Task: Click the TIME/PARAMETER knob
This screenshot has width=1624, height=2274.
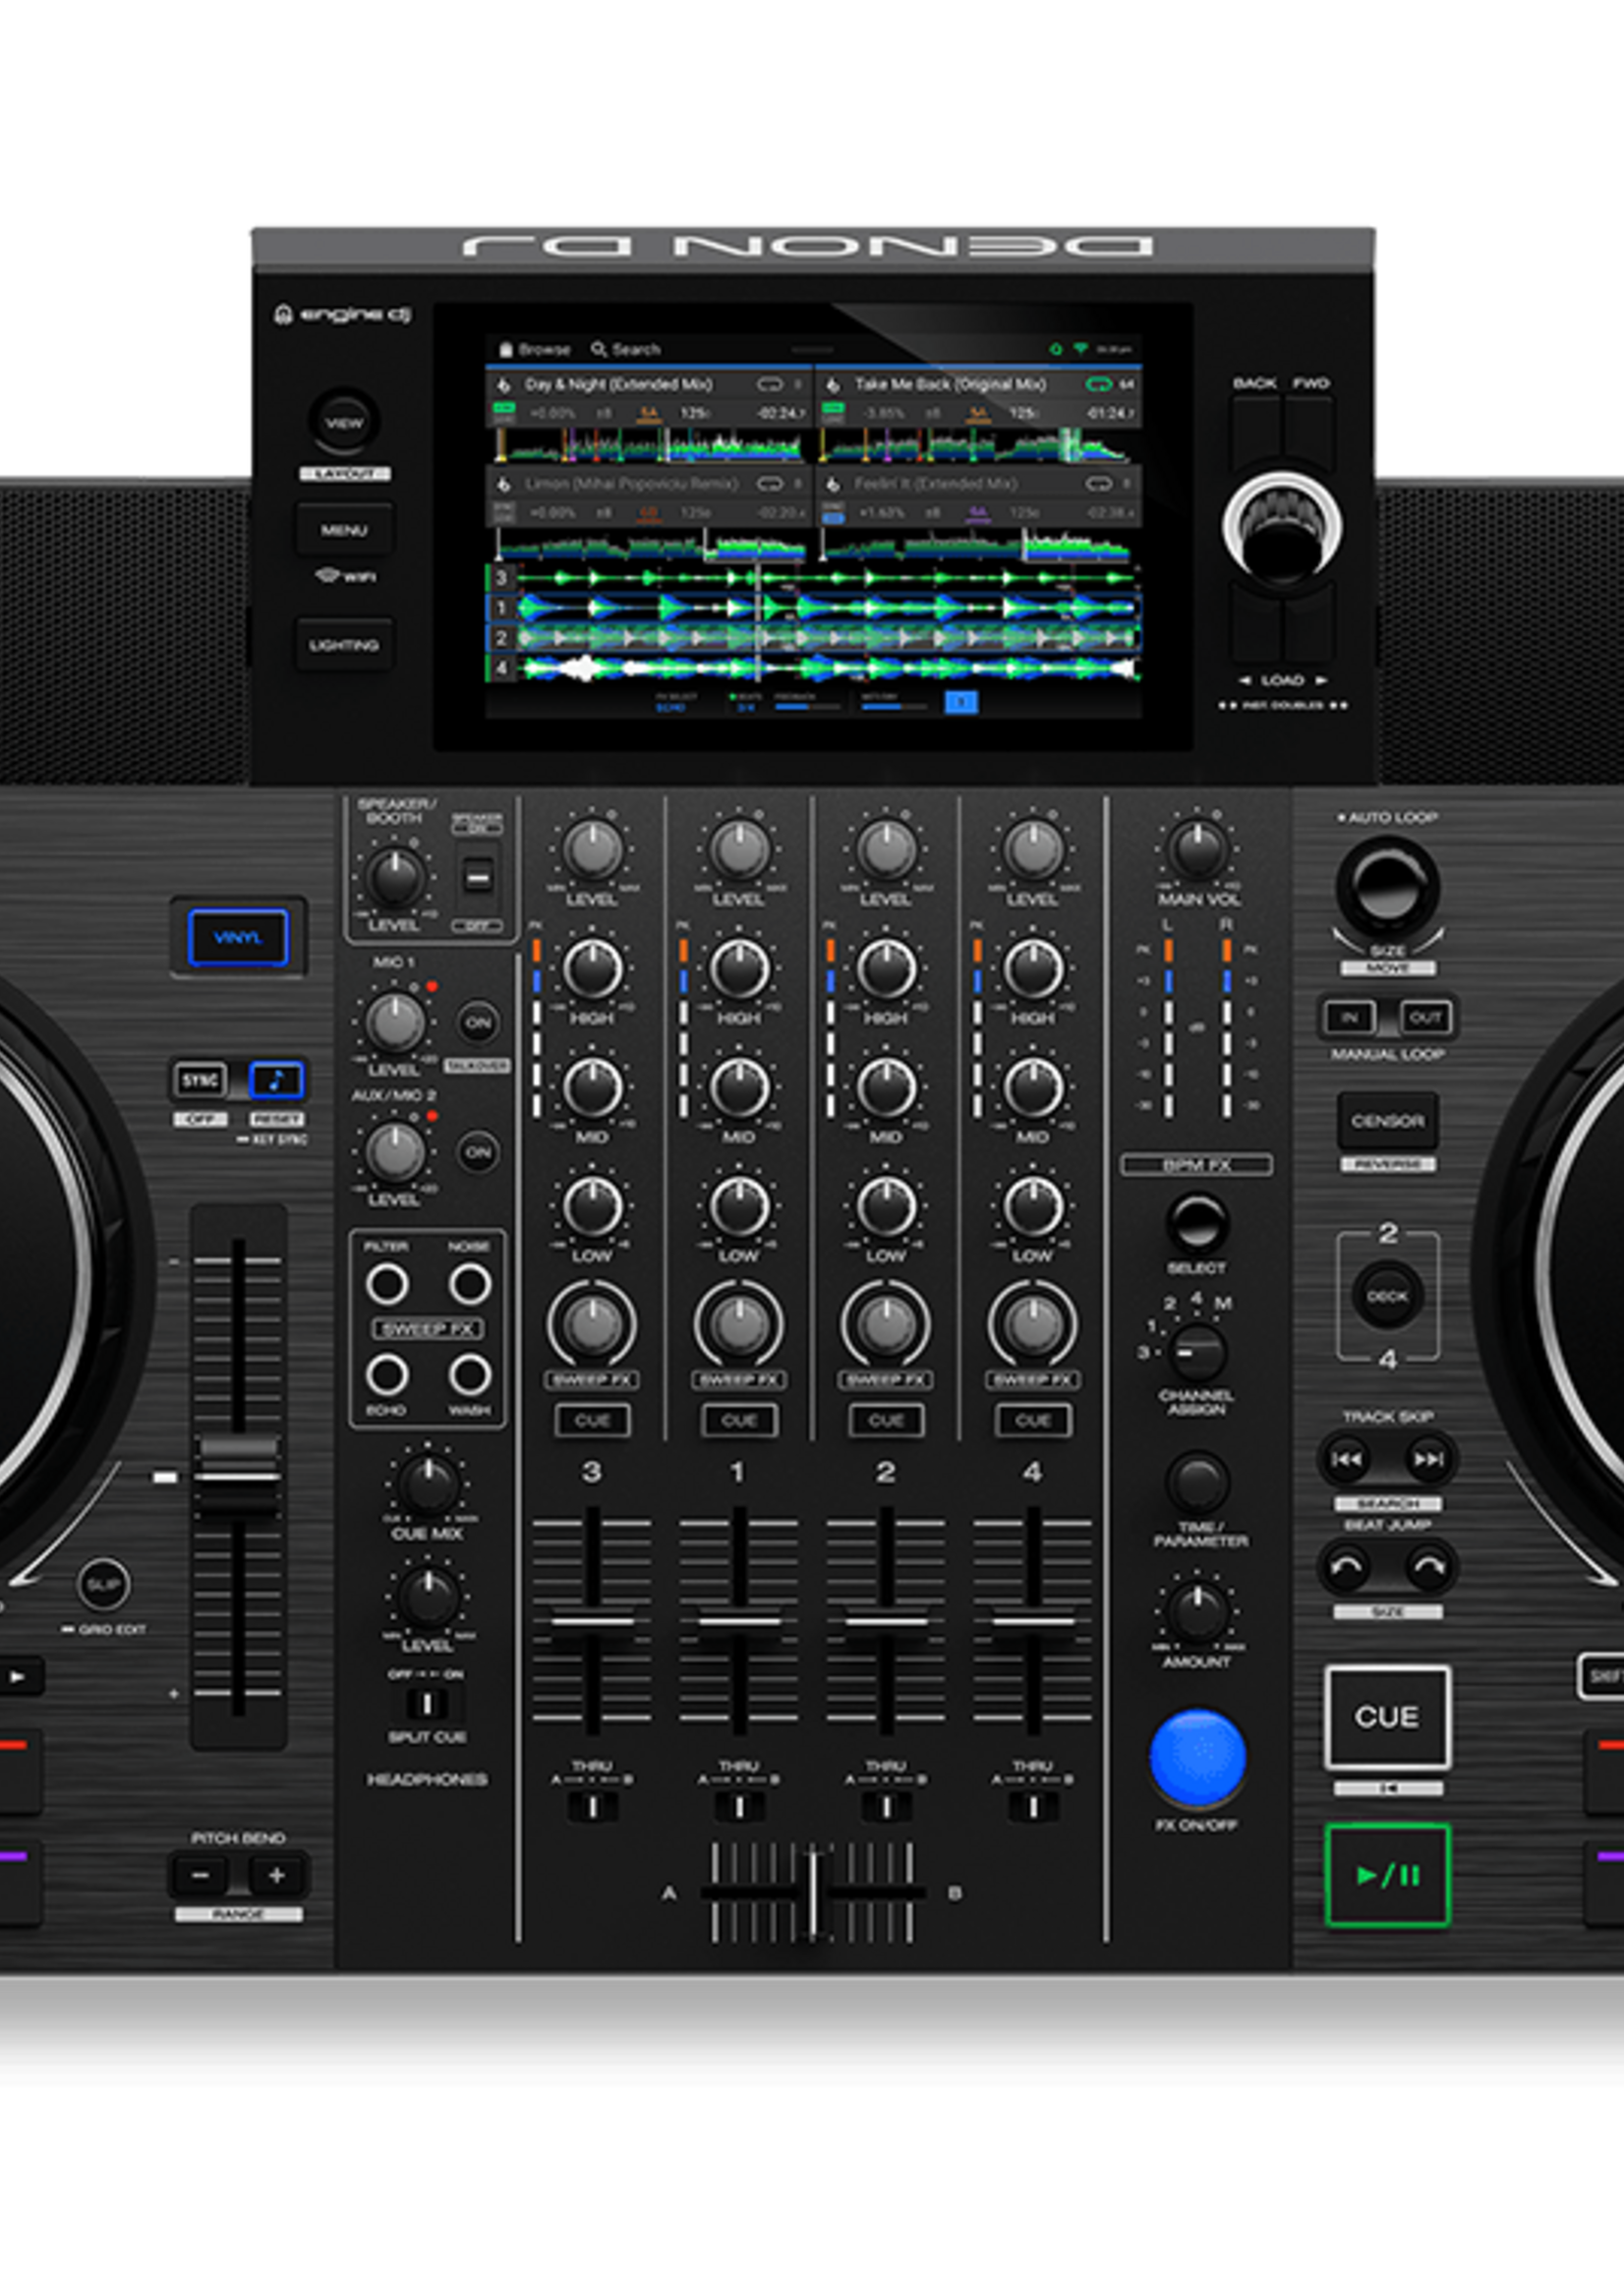Action: [x=1197, y=1482]
